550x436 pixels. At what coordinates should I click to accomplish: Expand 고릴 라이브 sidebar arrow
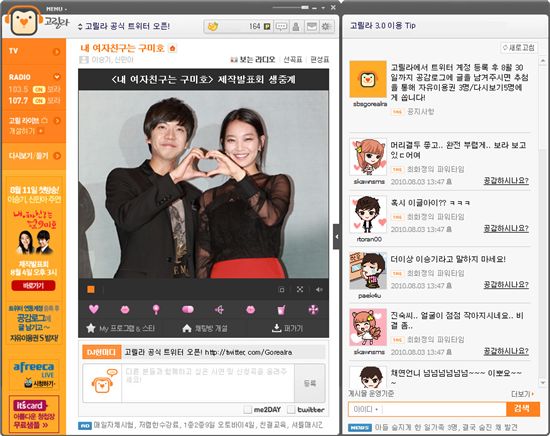(57, 121)
